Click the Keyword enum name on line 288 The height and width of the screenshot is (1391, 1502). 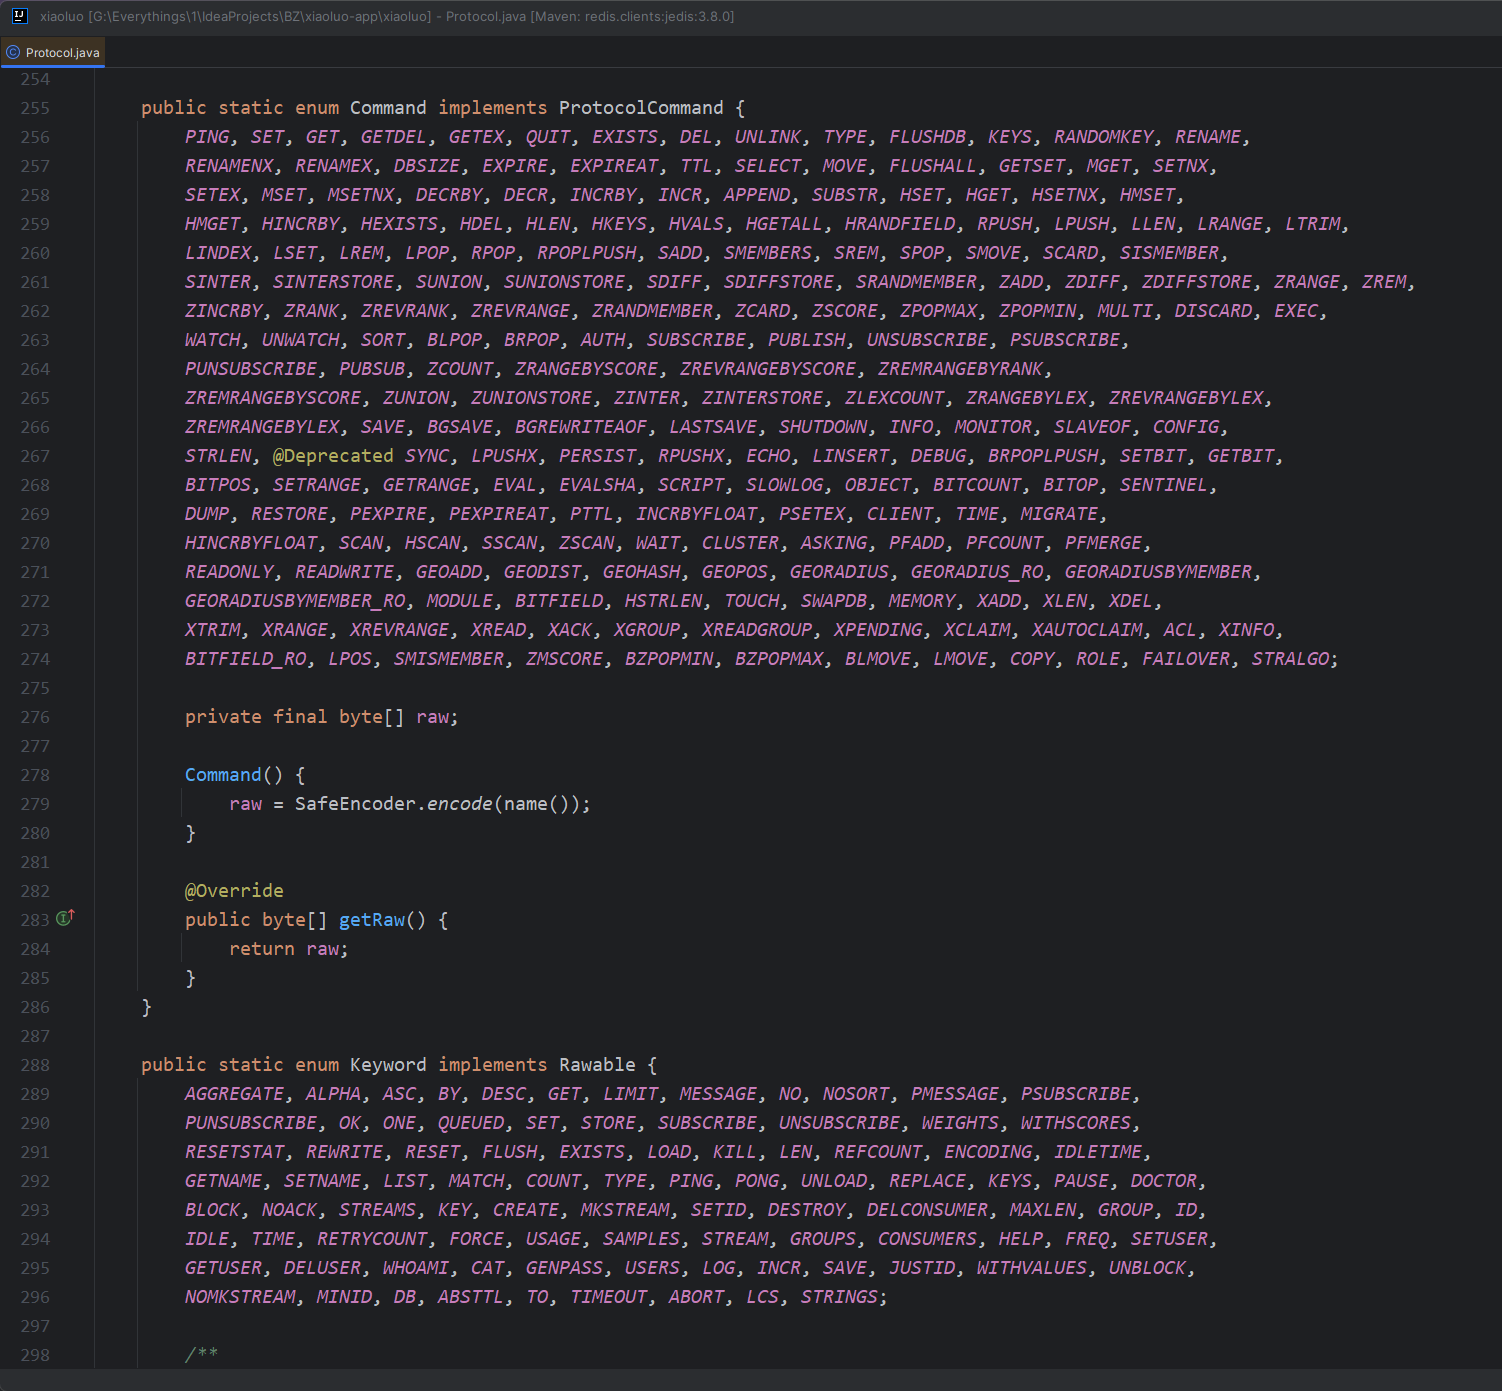tap(388, 1065)
